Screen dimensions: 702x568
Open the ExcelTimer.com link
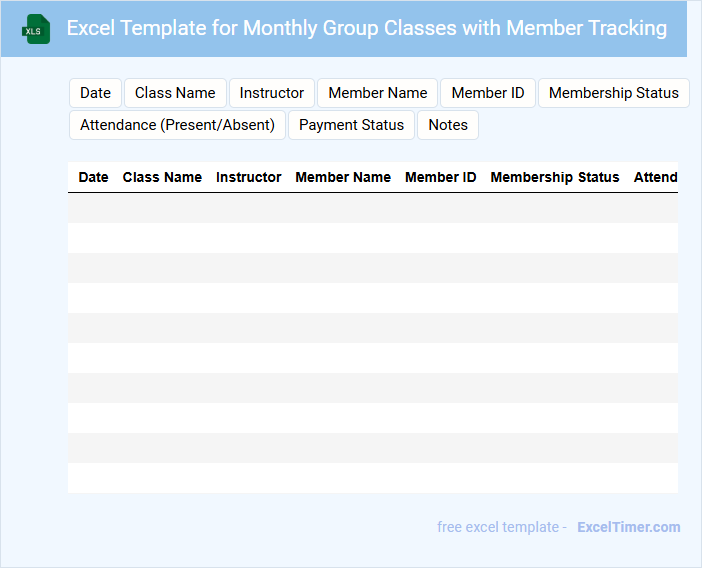[628, 527]
